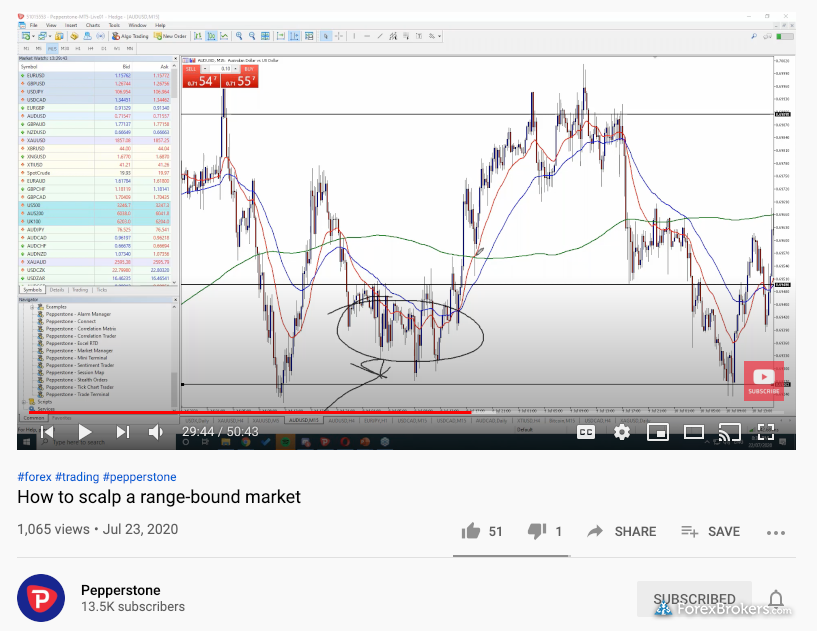This screenshot has height=631, width=817.
Task: Play the video with the play button
Action: pyautogui.click(x=85, y=432)
